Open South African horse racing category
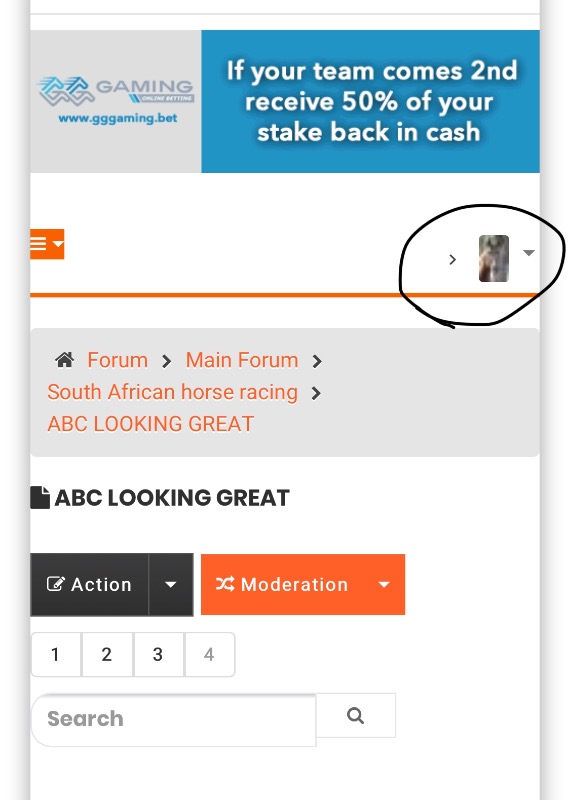Viewport: 569px width, 800px height. [x=172, y=392]
